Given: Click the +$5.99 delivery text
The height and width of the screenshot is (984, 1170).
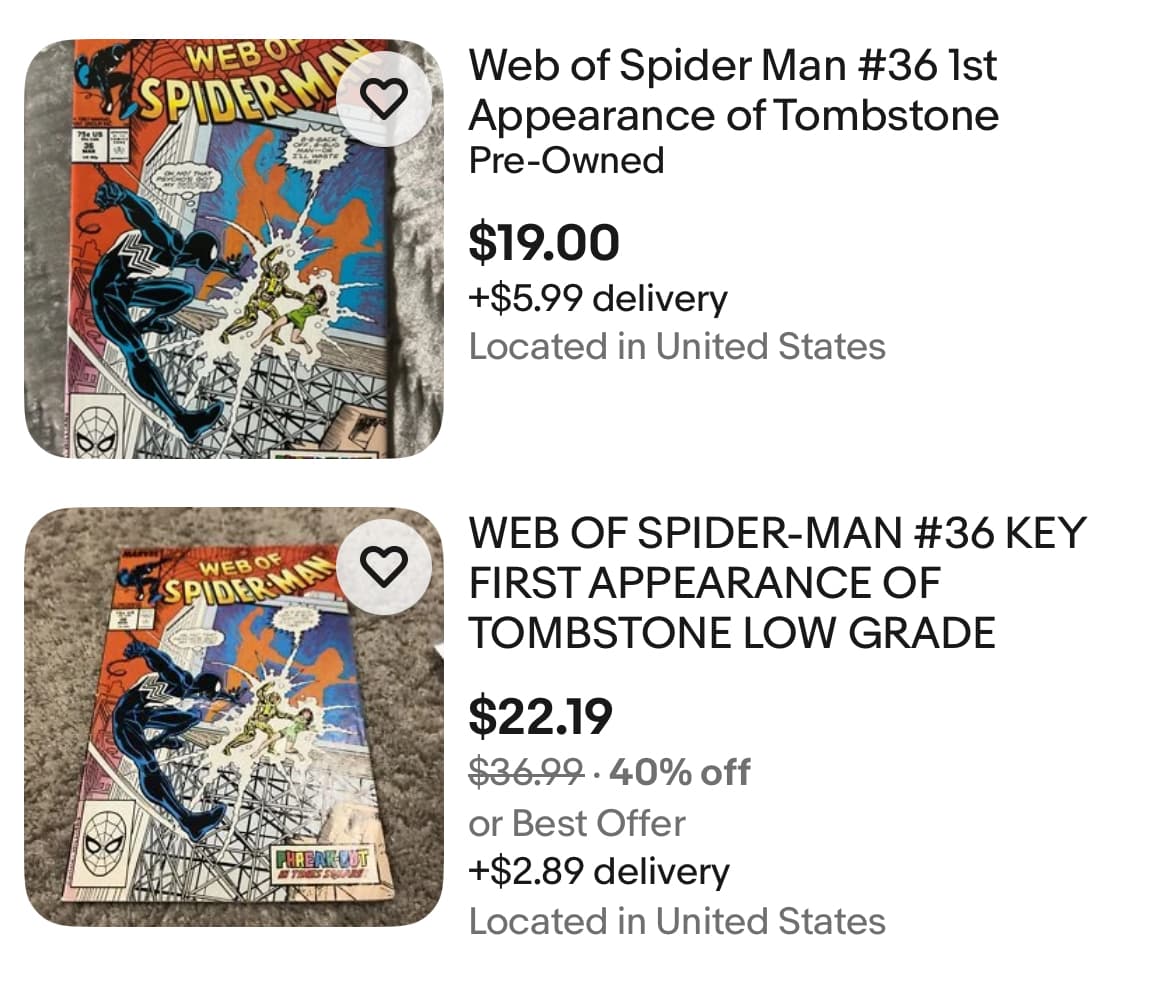Looking at the screenshot, I should (x=598, y=298).
